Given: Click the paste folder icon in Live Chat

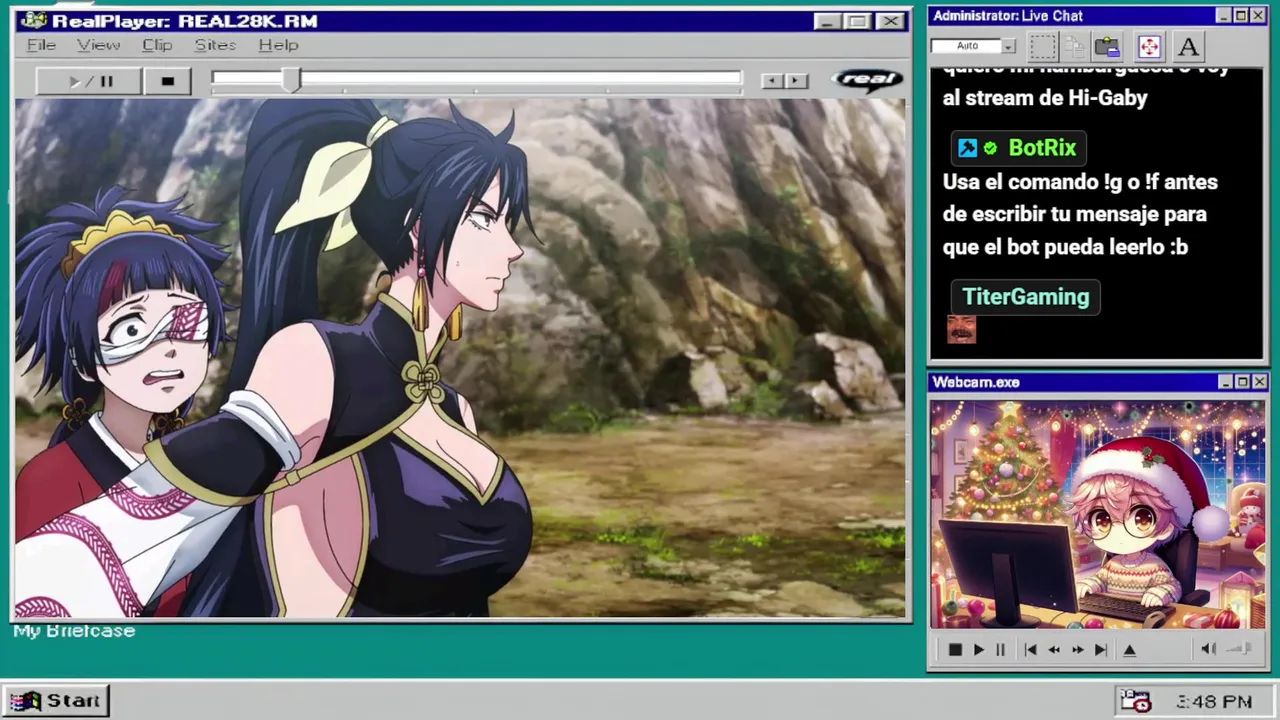Looking at the screenshot, I should click(x=1107, y=46).
